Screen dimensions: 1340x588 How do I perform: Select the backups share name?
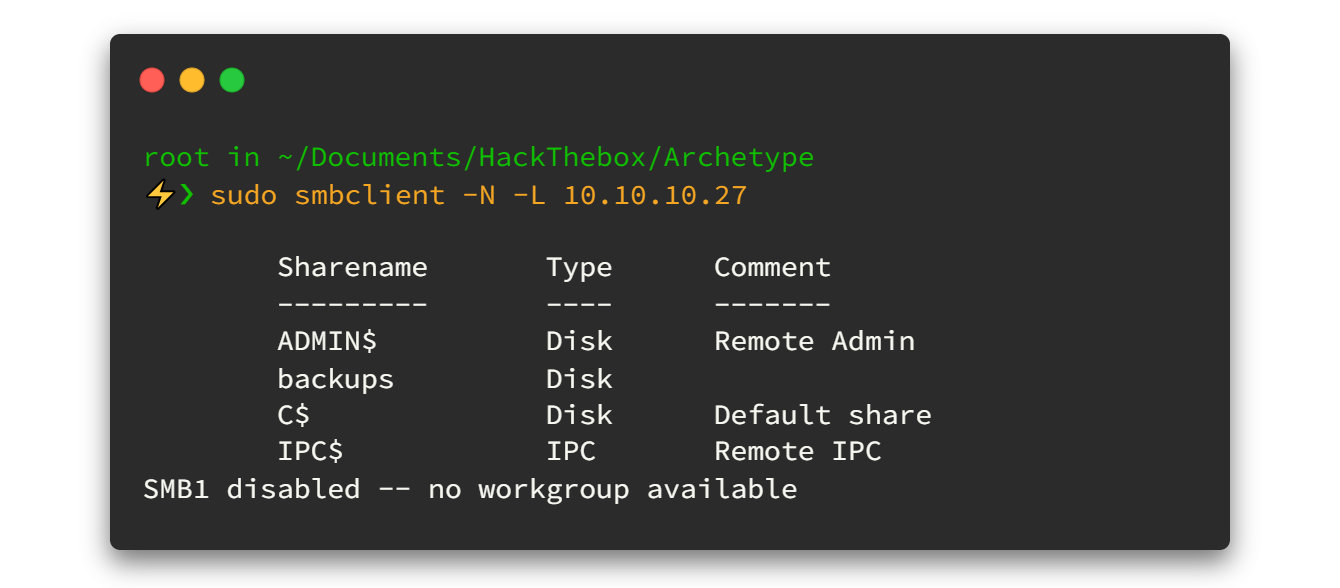(x=336, y=379)
